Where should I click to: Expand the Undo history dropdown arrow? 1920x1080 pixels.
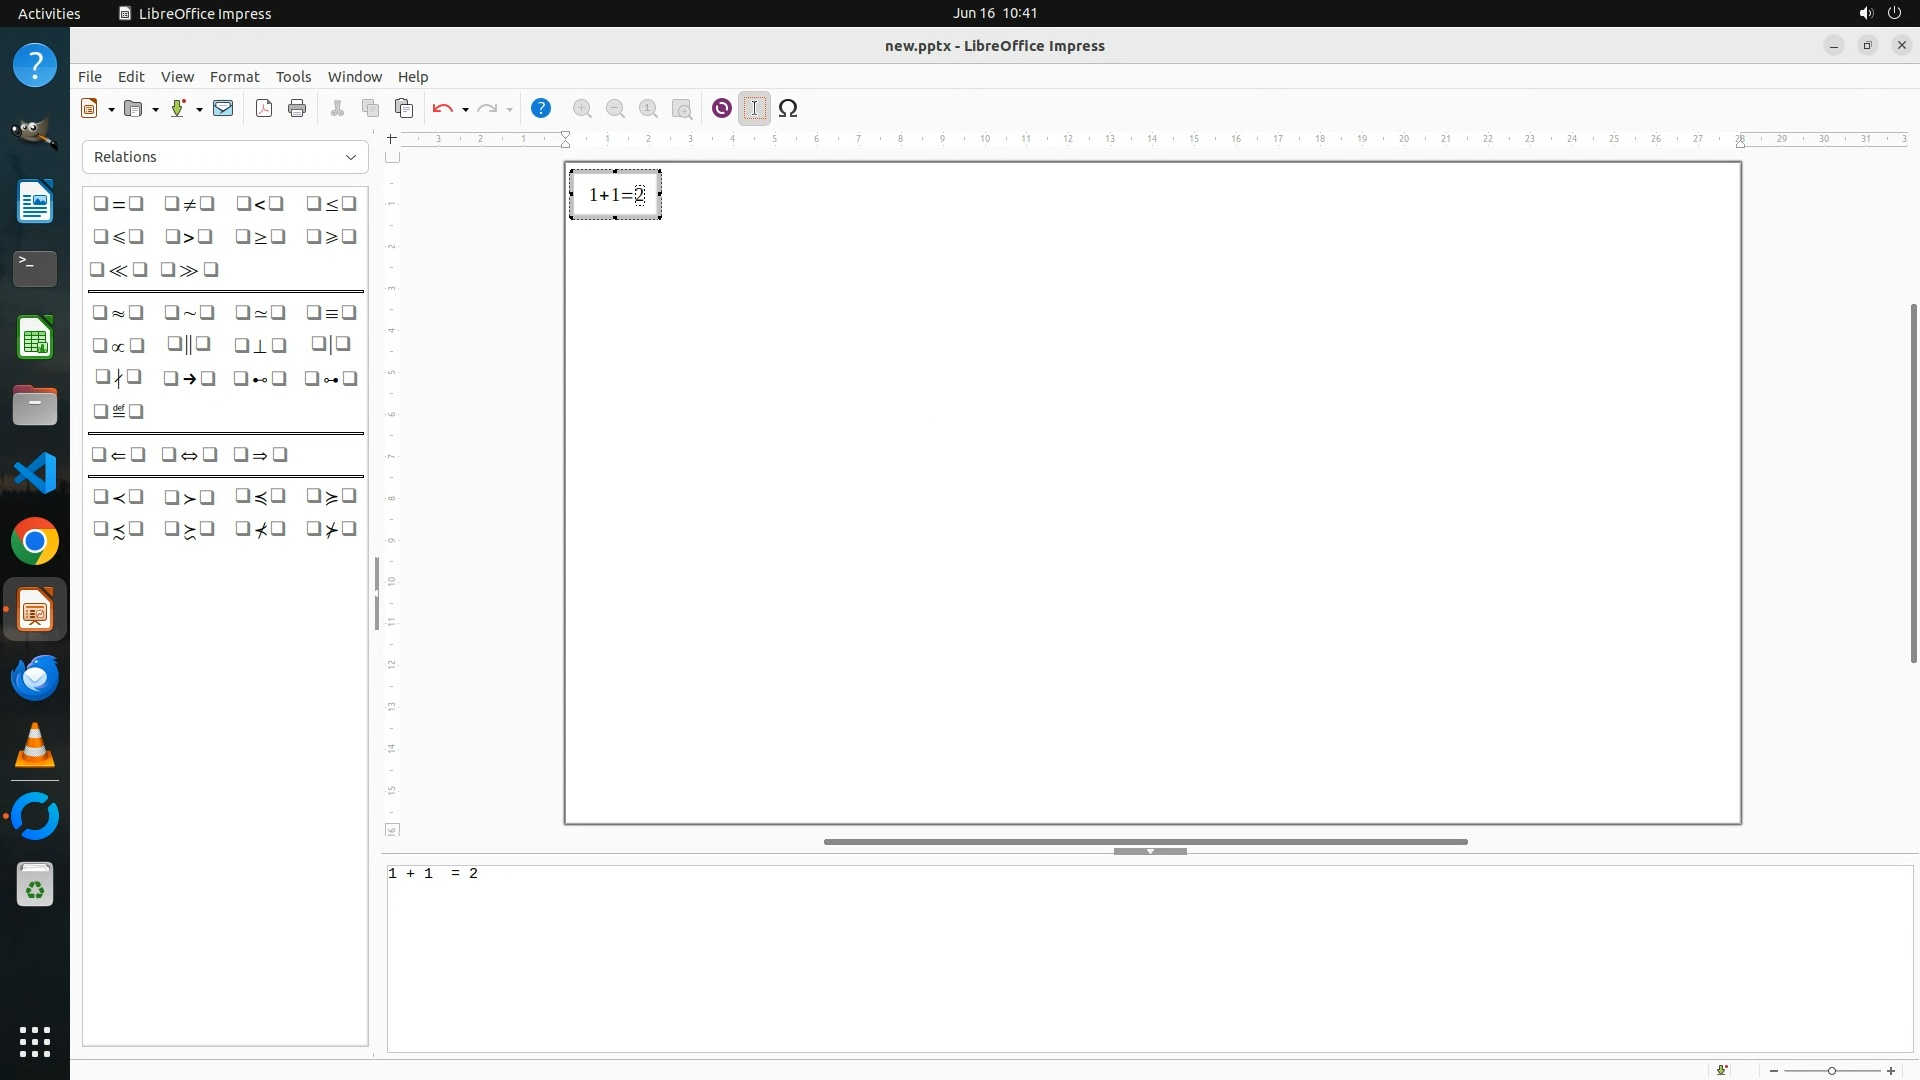(x=465, y=110)
